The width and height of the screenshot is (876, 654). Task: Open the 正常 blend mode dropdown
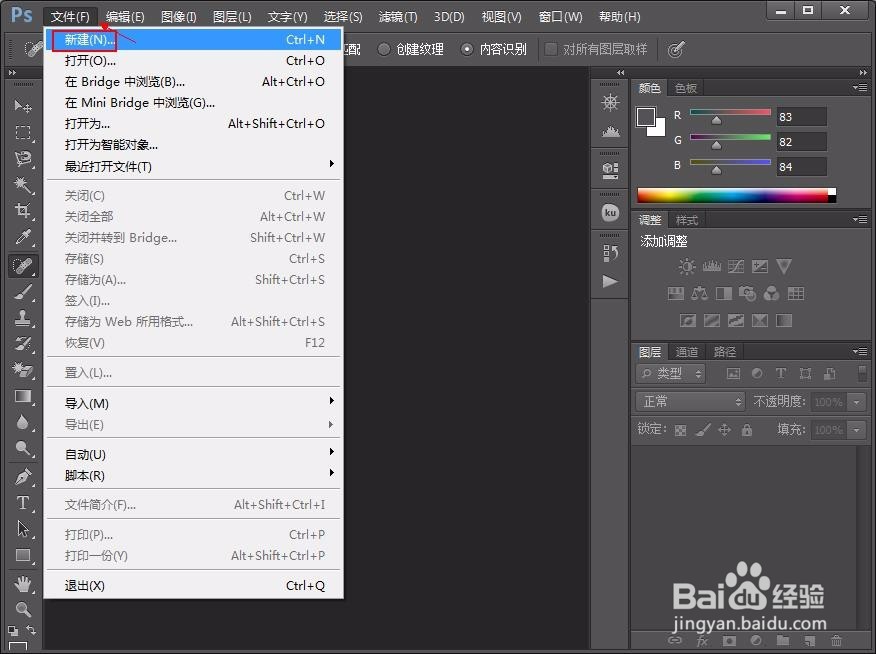[x=691, y=402]
